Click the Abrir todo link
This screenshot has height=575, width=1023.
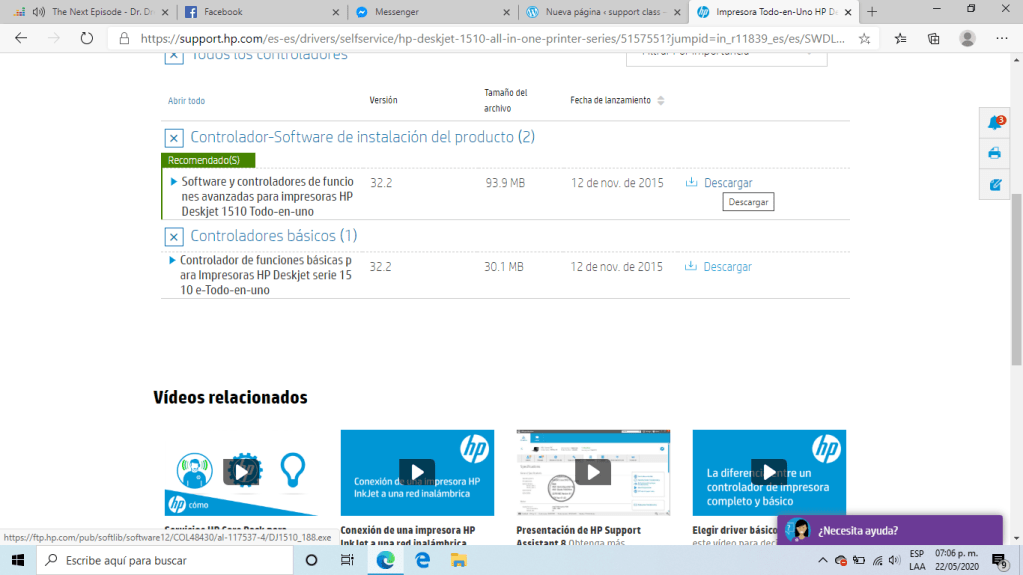coord(187,101)
